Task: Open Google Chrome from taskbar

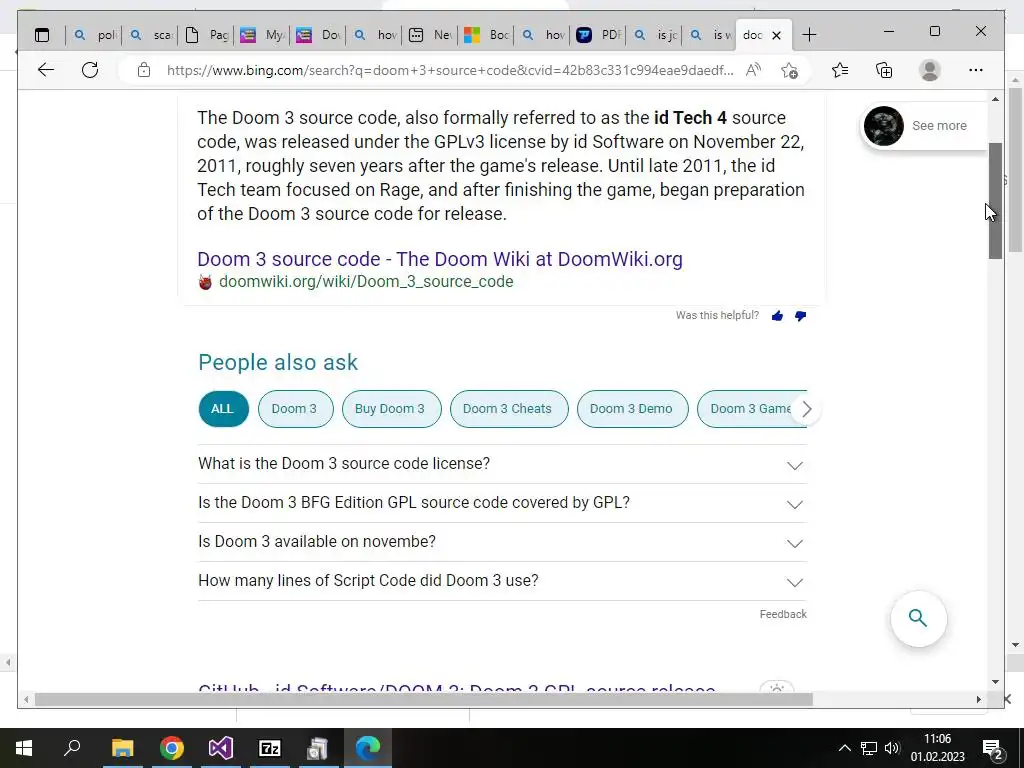Action: pos(172,748)
